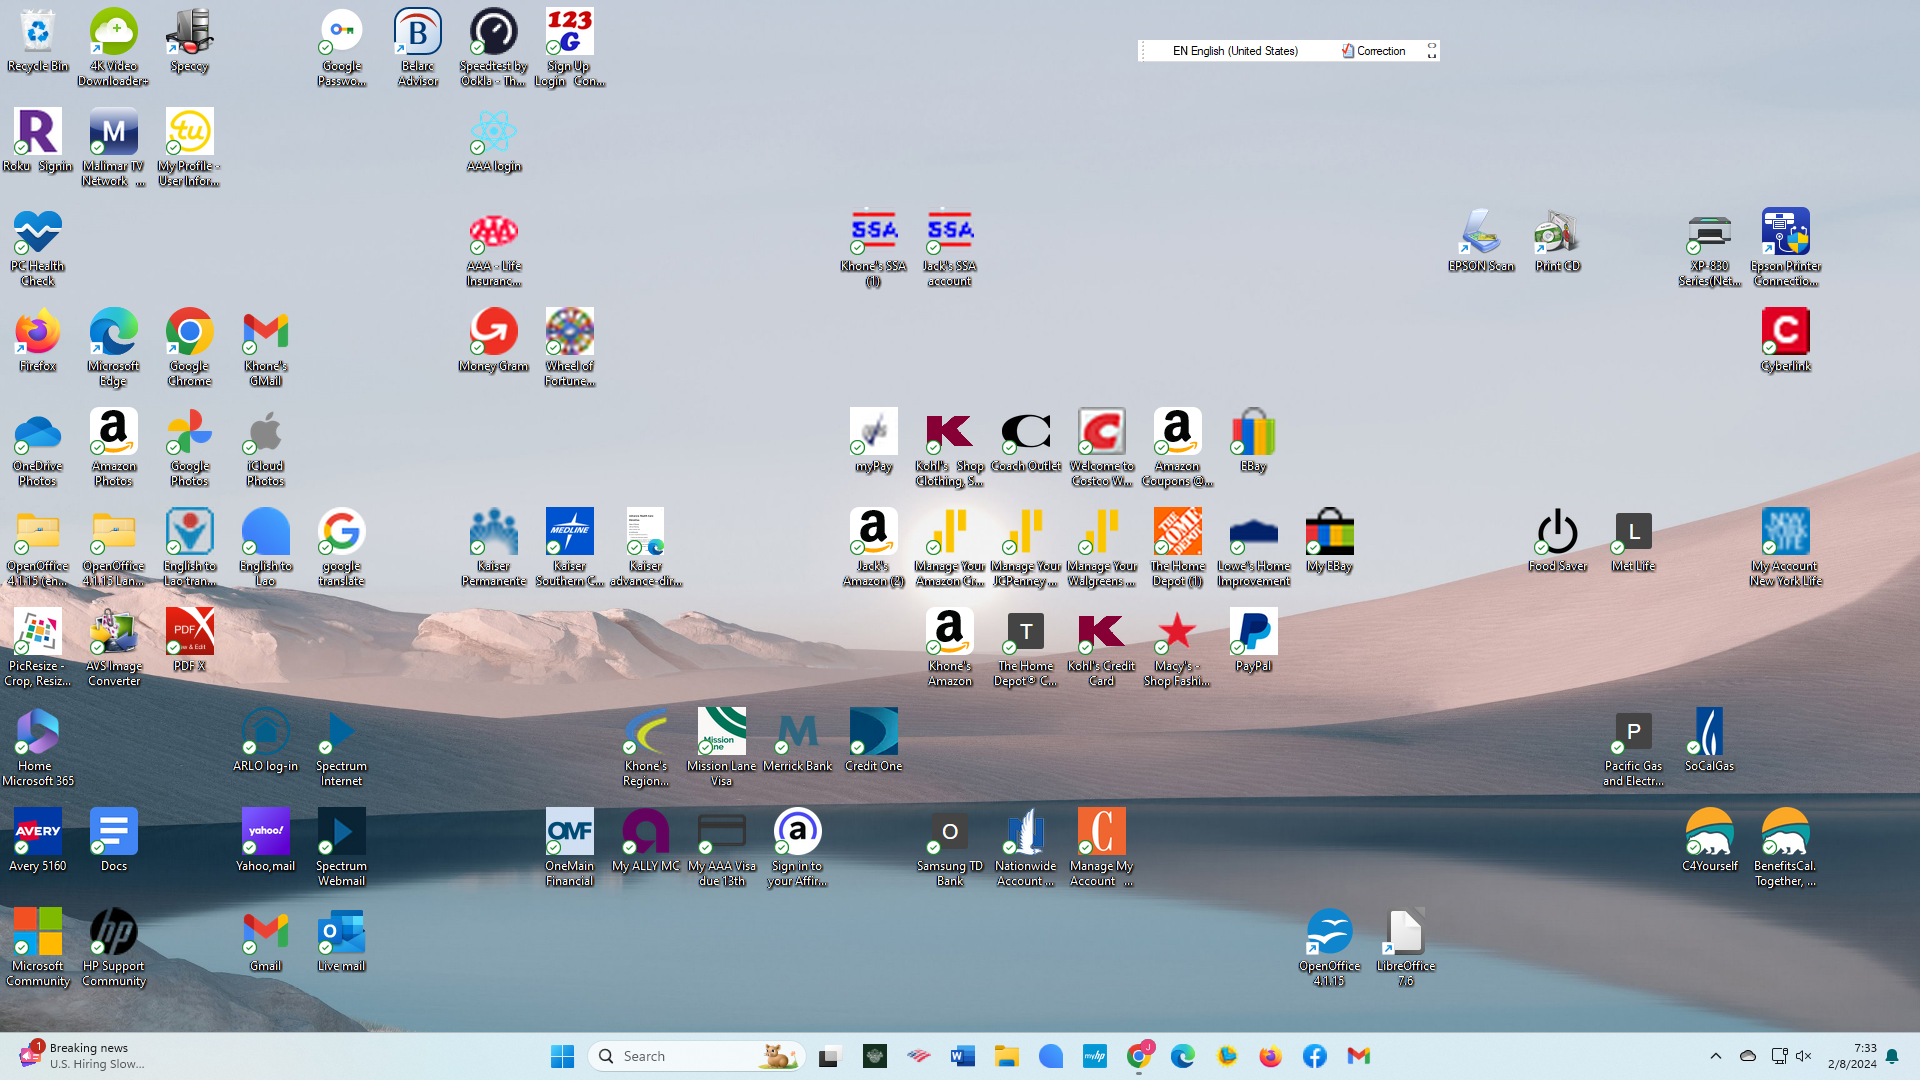Open the Recycle Bin
Screen dimensions: 1920x1080
pyautogui.click(x=37, y=30)
